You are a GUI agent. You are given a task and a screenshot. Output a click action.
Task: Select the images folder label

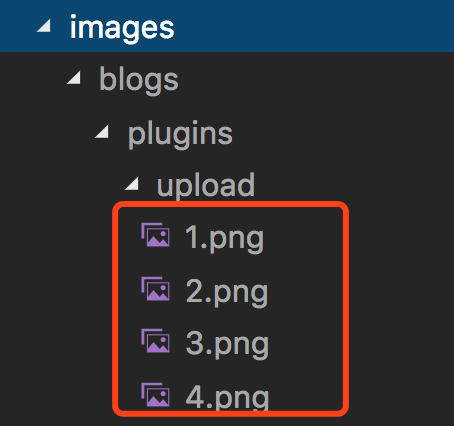click(122, 29)
